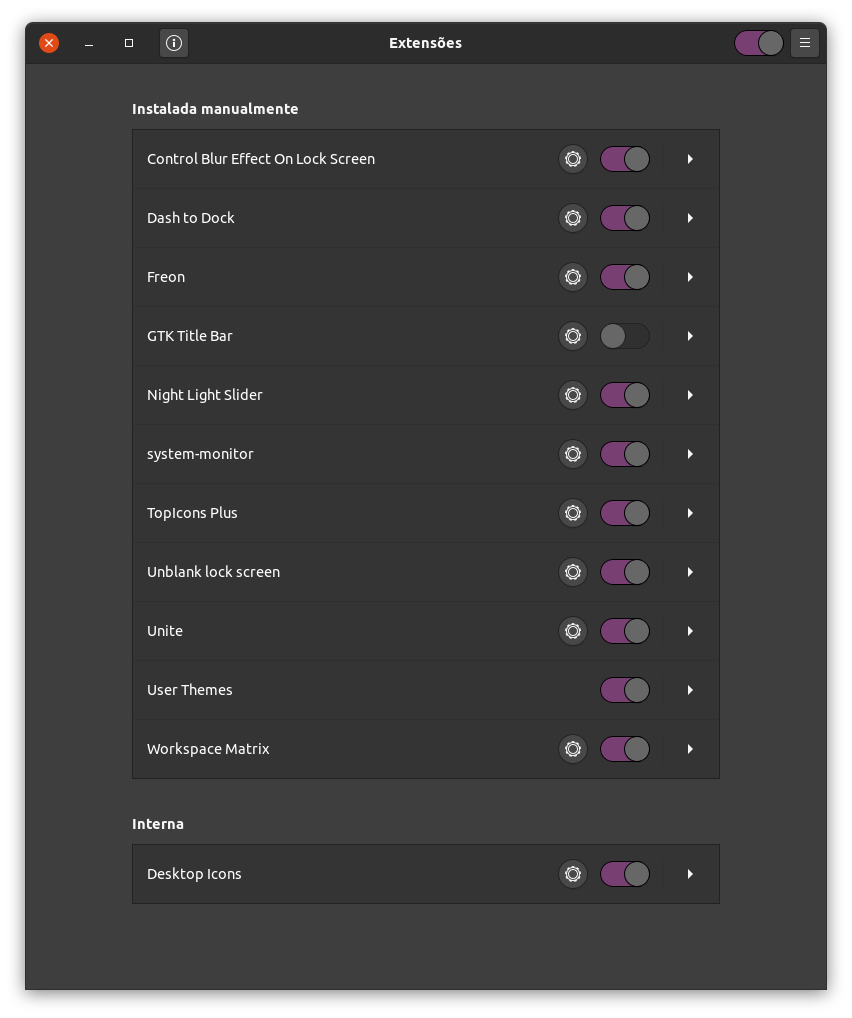Turn off the Unite extension switch
This screenshot has height=1018, width=852.
click(625, 631)
